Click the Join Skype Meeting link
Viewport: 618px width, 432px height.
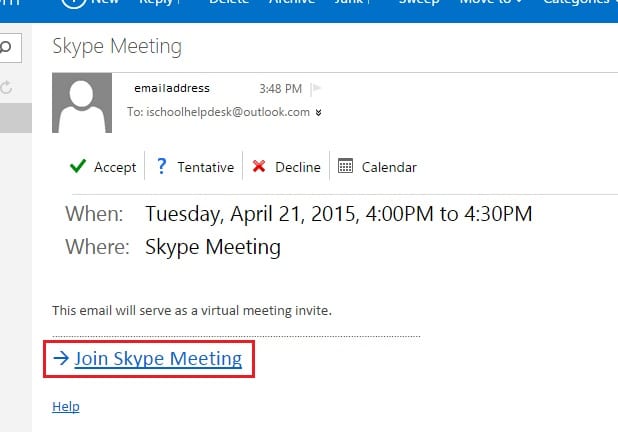(158, 359)
